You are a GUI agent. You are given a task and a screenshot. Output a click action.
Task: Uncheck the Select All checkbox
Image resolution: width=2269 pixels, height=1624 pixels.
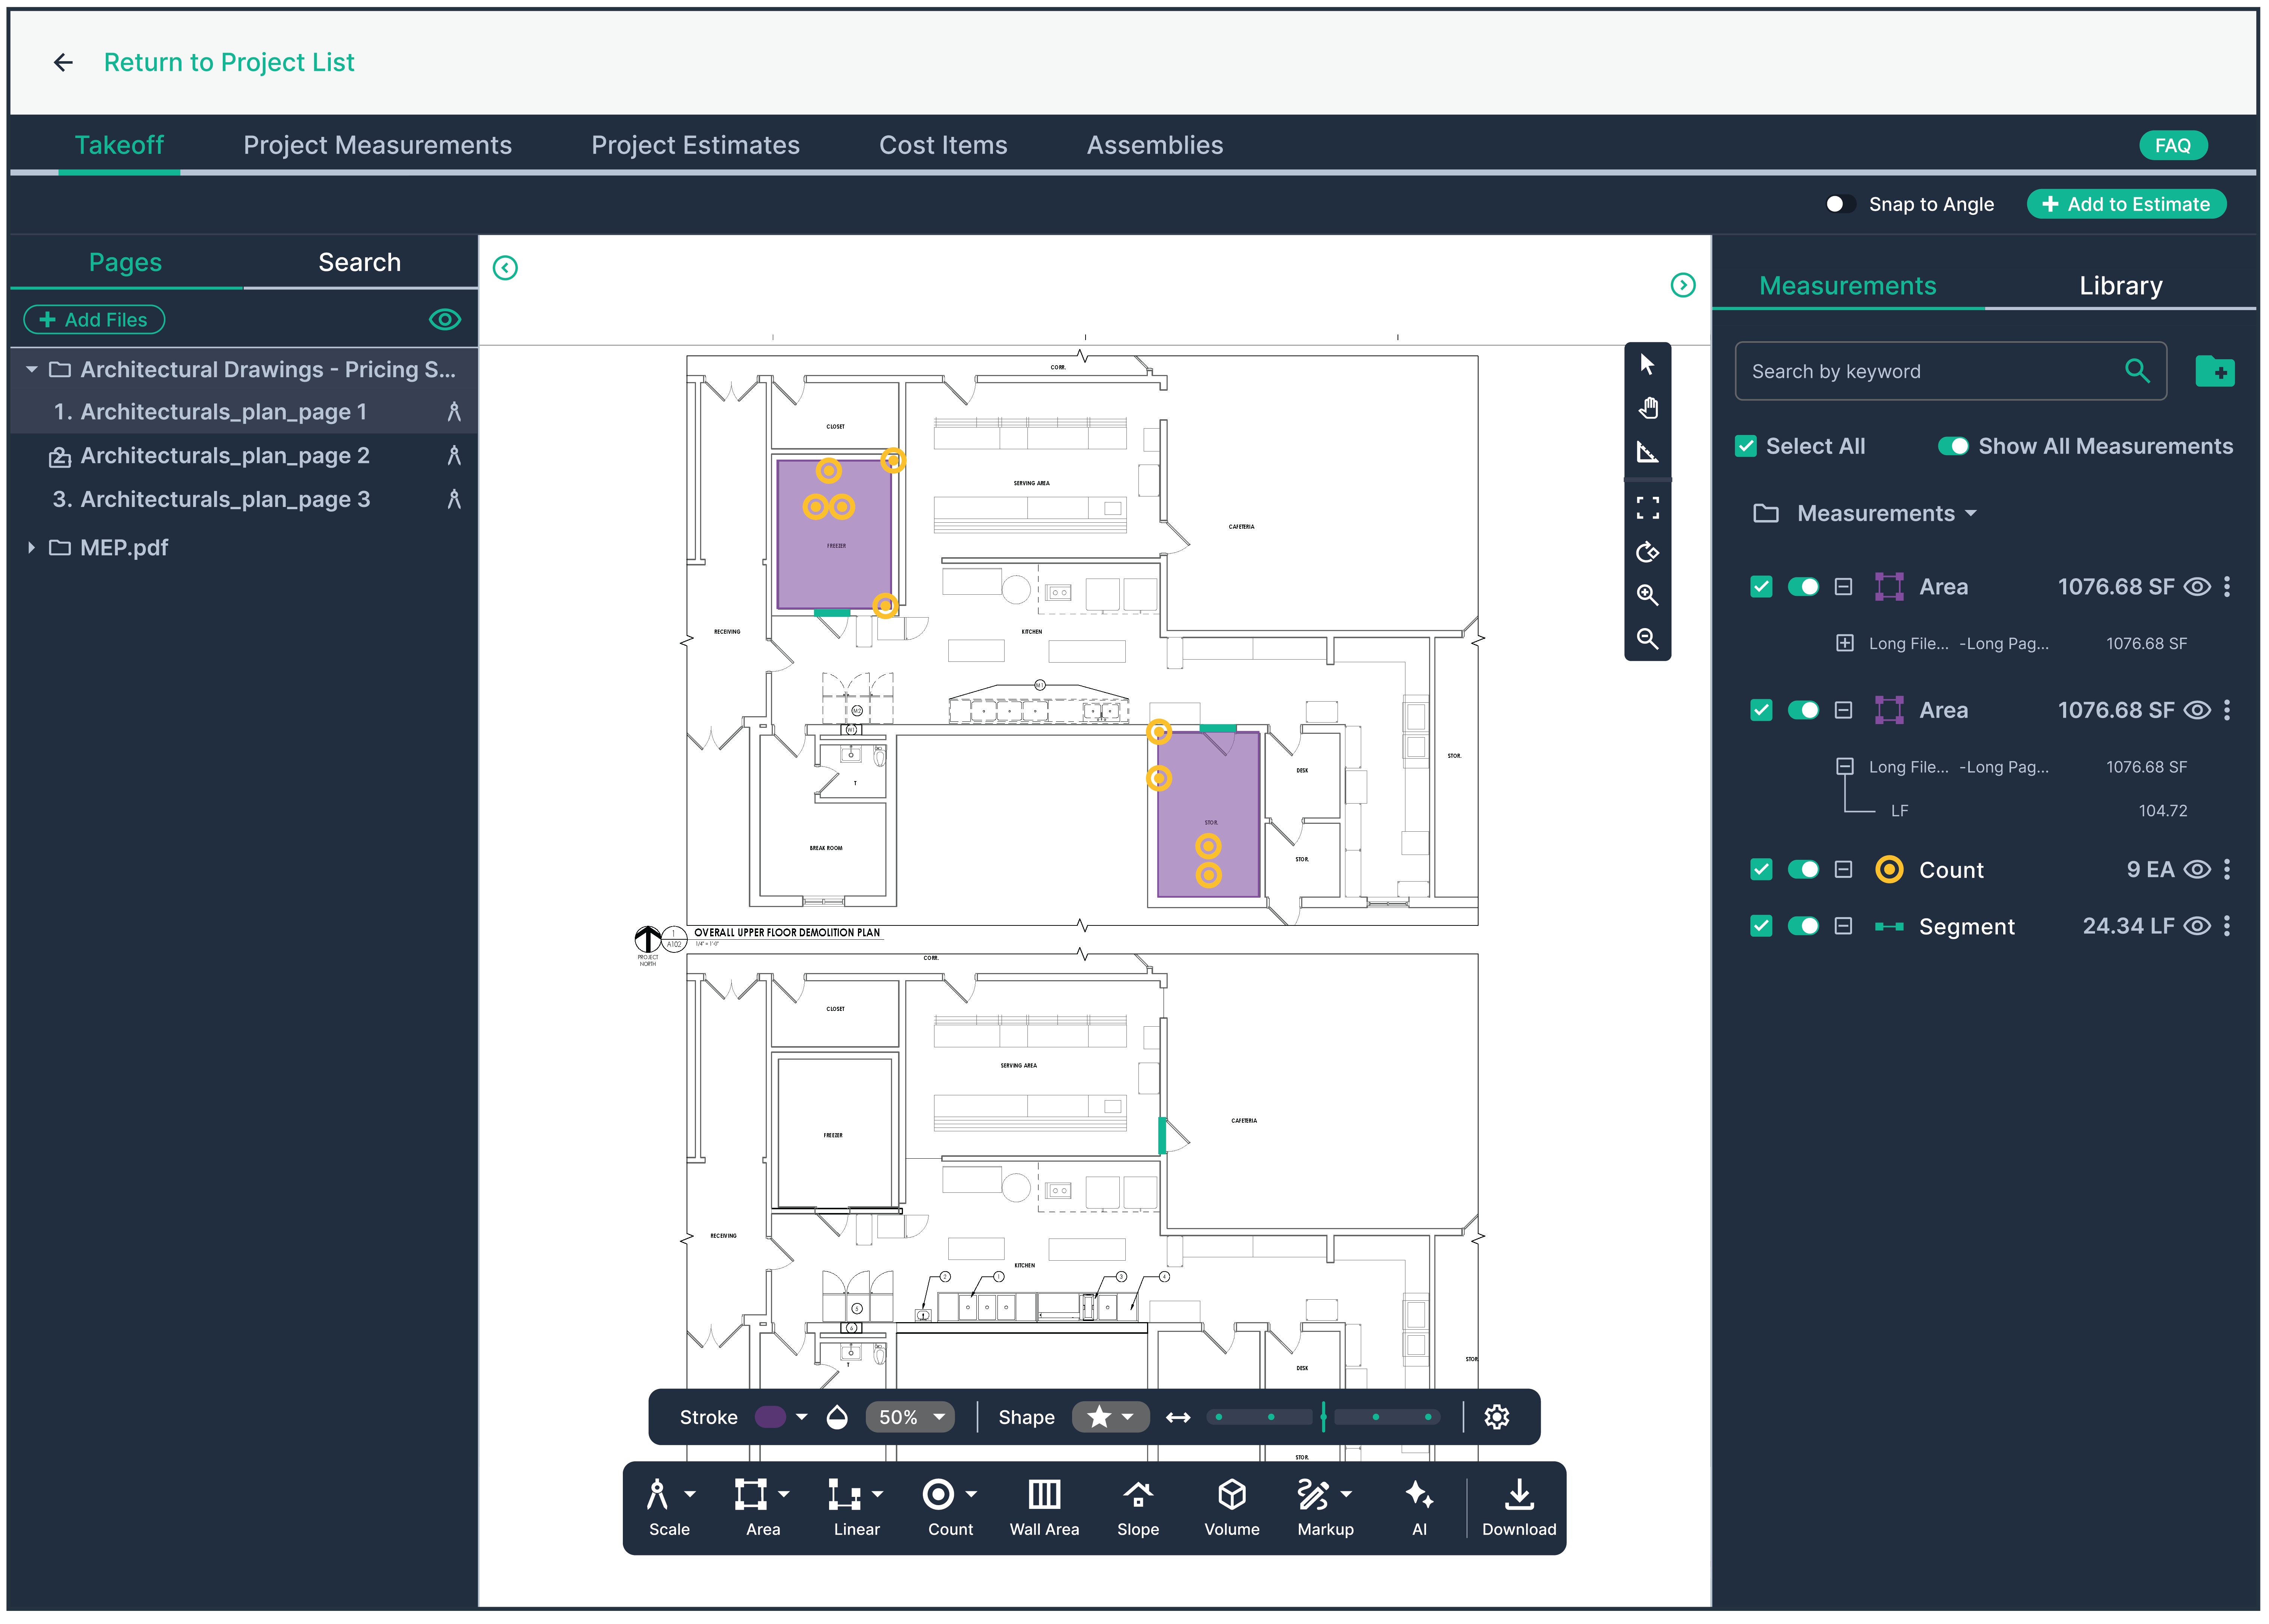pyautogui.click(x=1746, y=445)
